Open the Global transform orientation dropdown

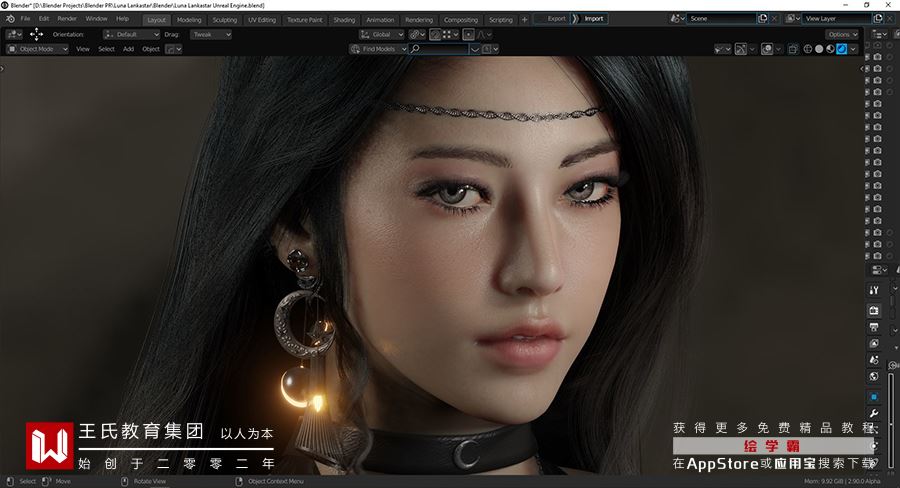(x=382, y=34)
